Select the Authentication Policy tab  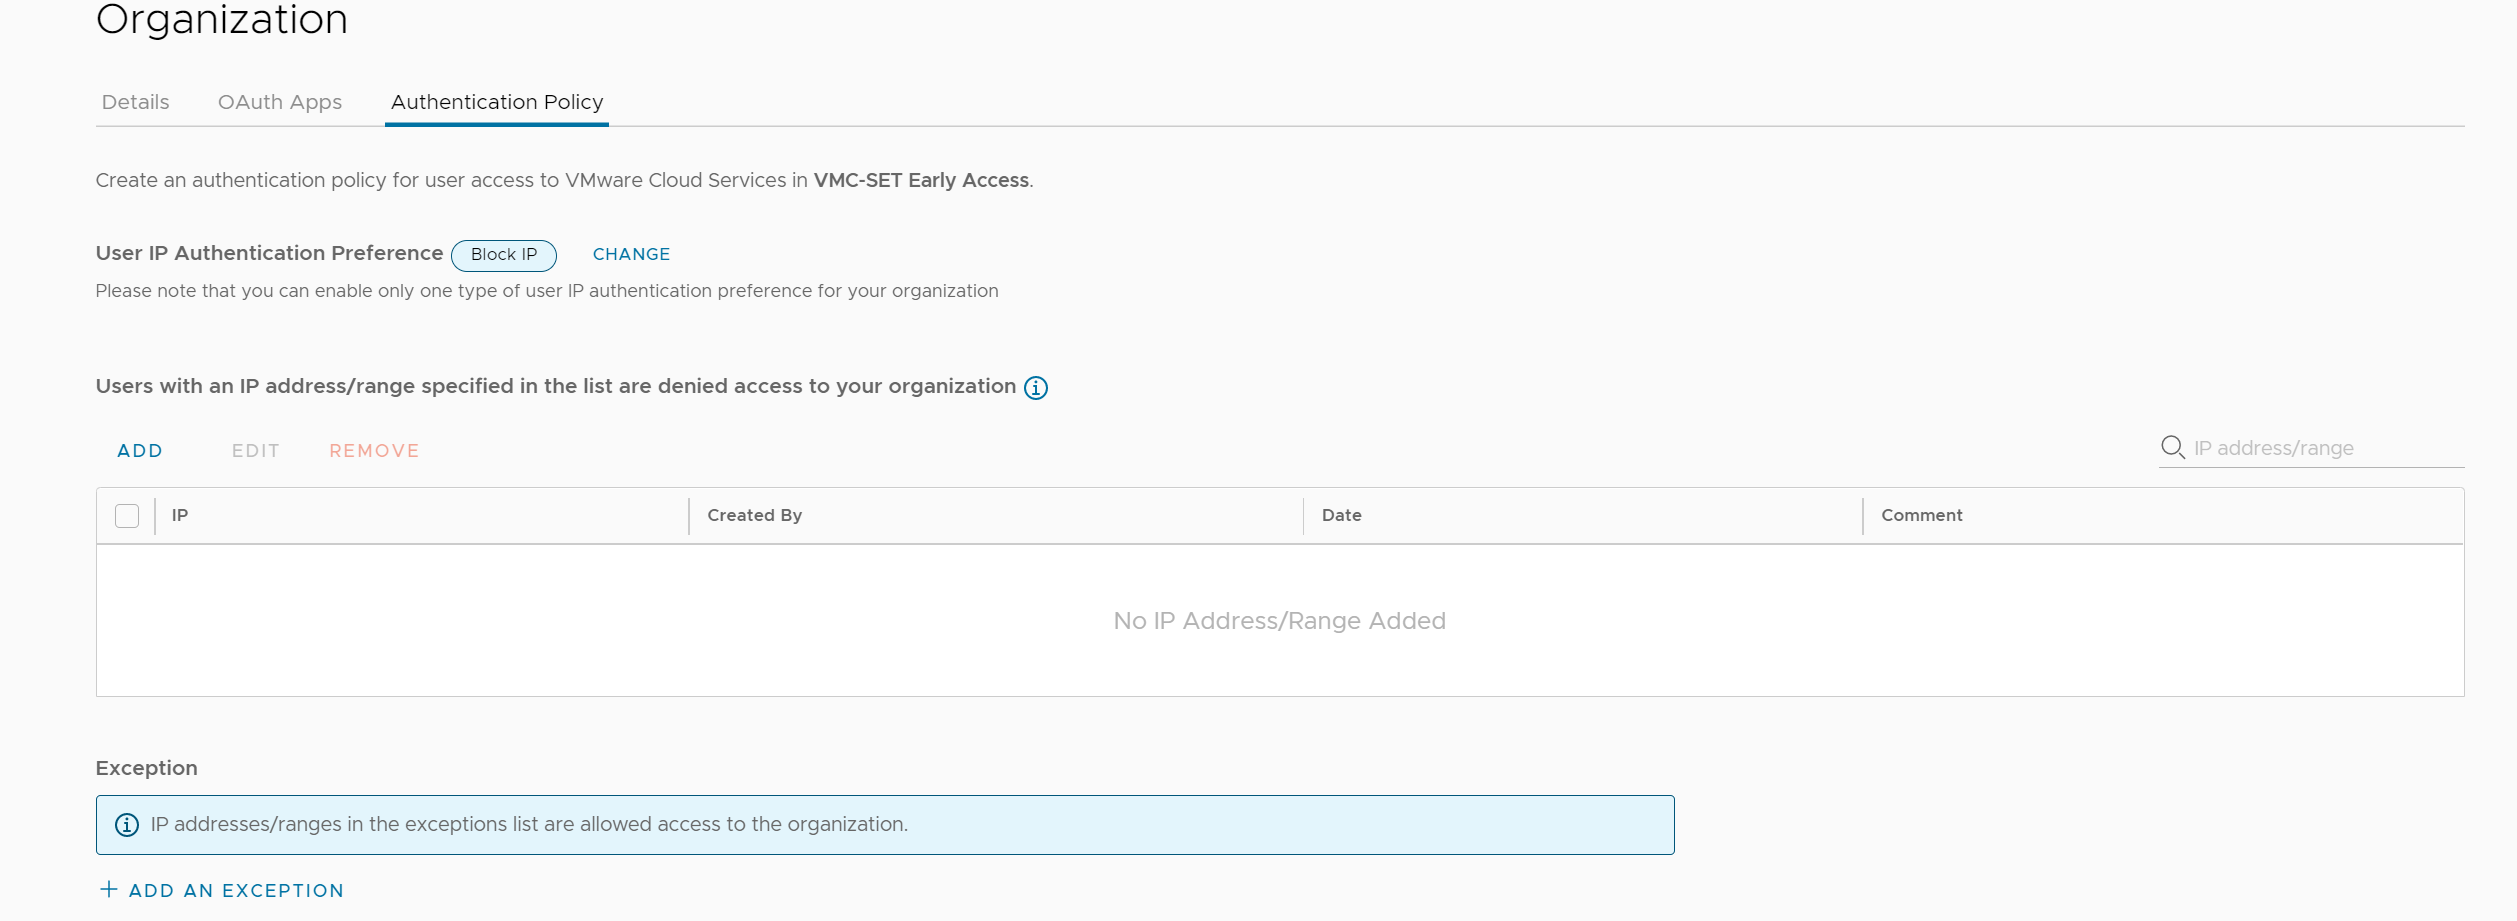pos(496,102)
